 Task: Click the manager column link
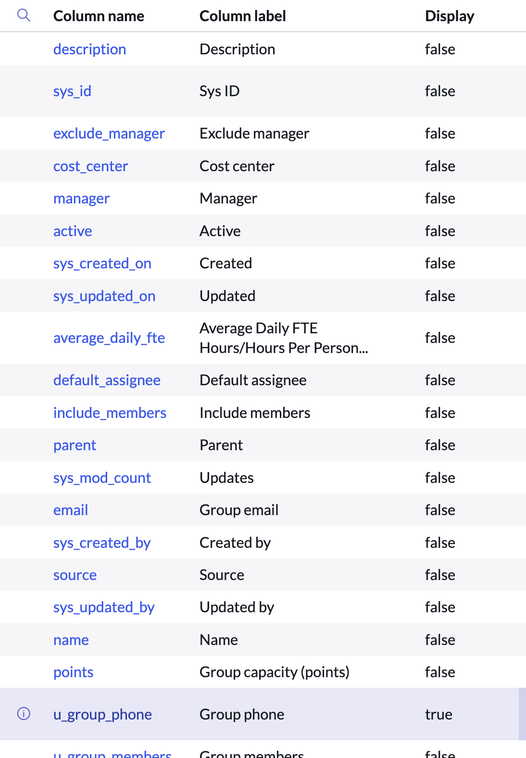click(81, 199)
